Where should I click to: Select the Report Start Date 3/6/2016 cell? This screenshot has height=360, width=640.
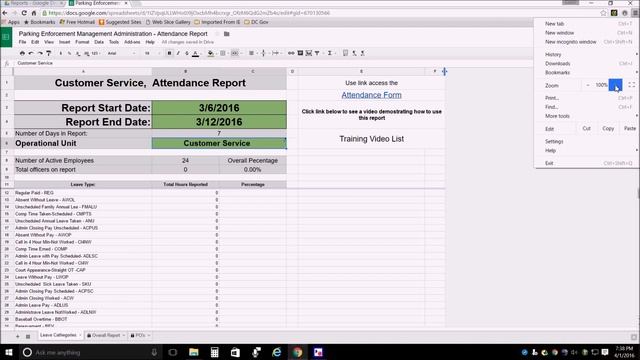coord(219,108)
